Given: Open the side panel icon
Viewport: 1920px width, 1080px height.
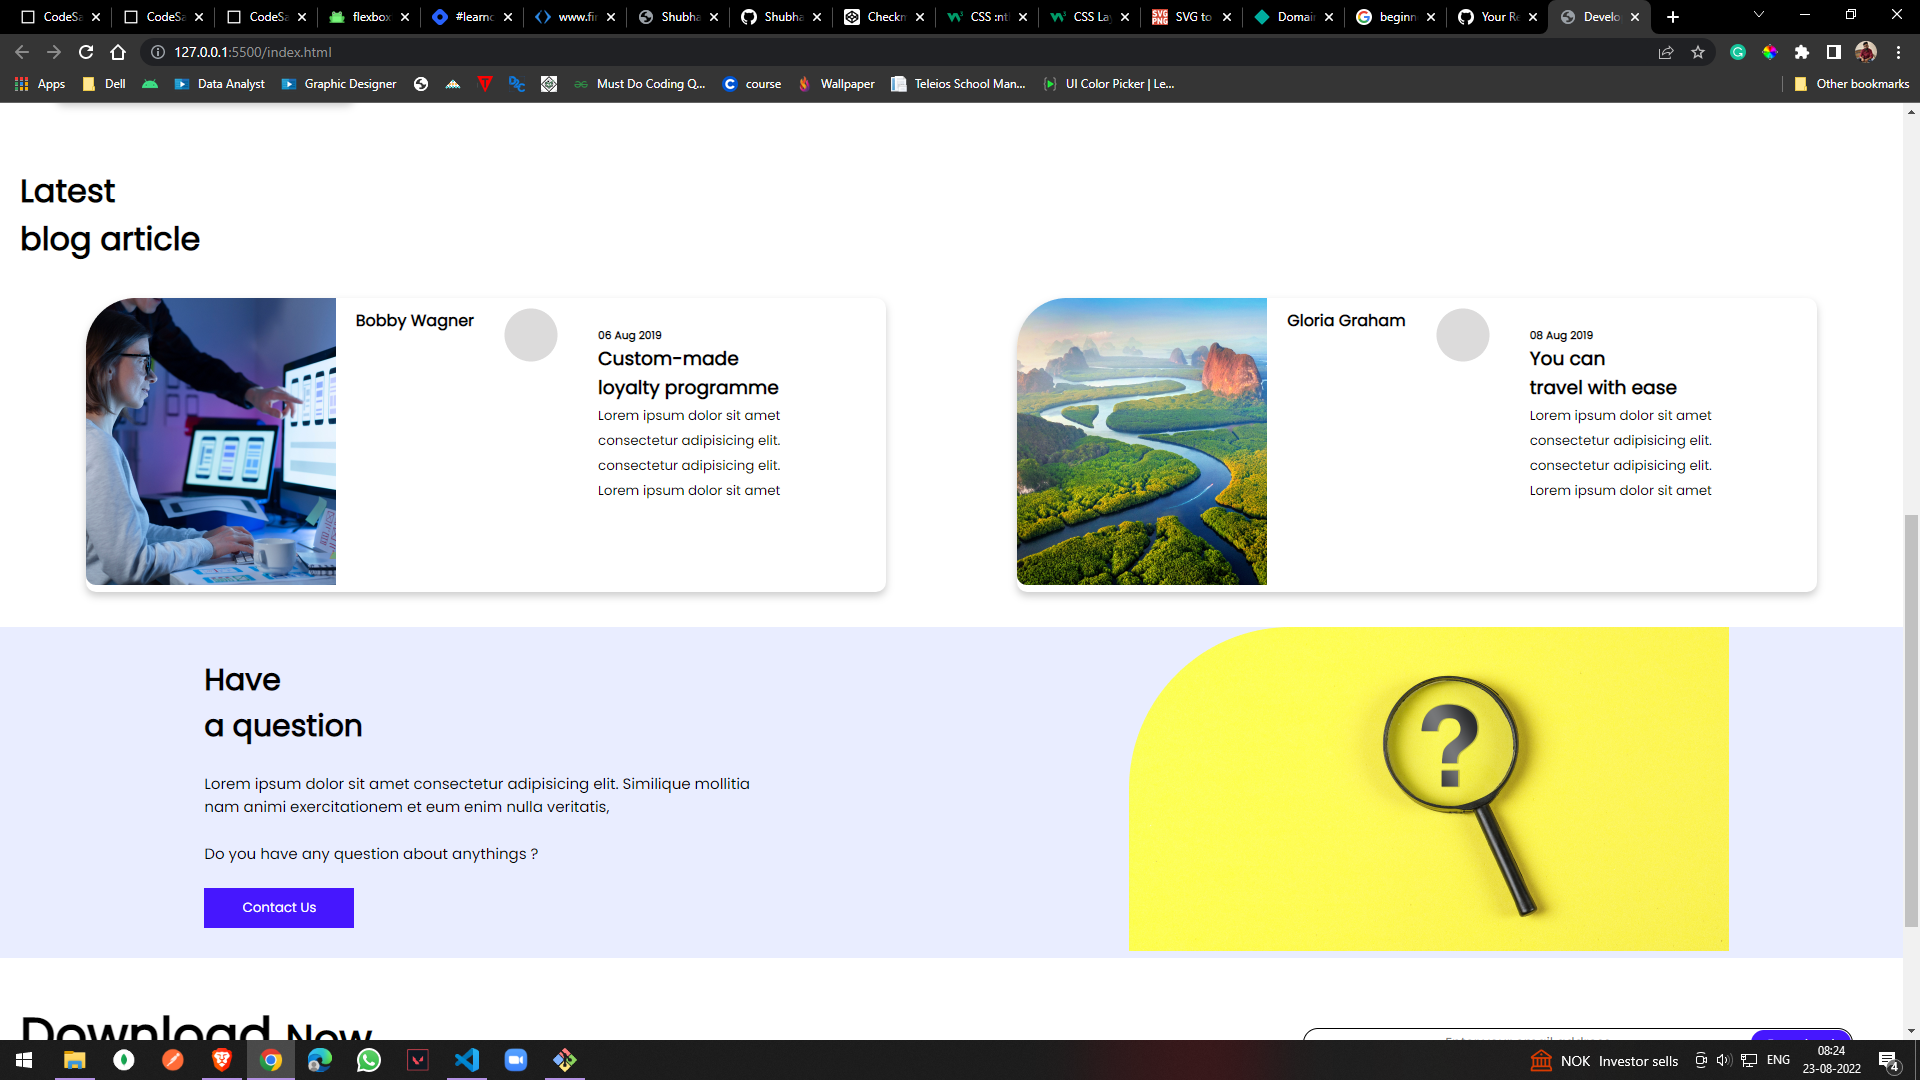Looking at the screenshot, I should [1834, 52].
